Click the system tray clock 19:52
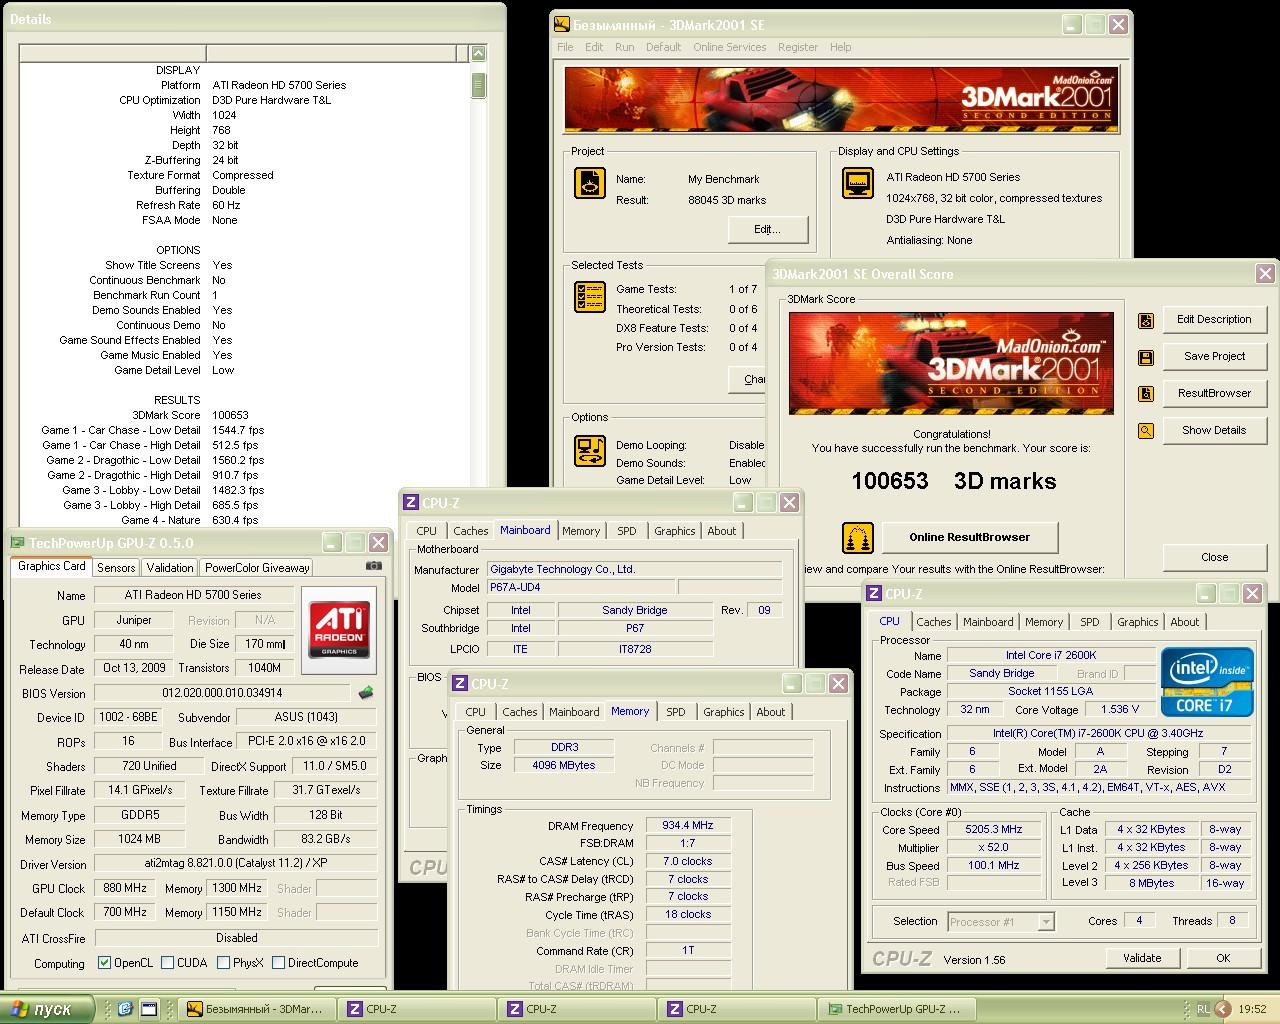1280x1024 pixels. click(1252, 1010)
